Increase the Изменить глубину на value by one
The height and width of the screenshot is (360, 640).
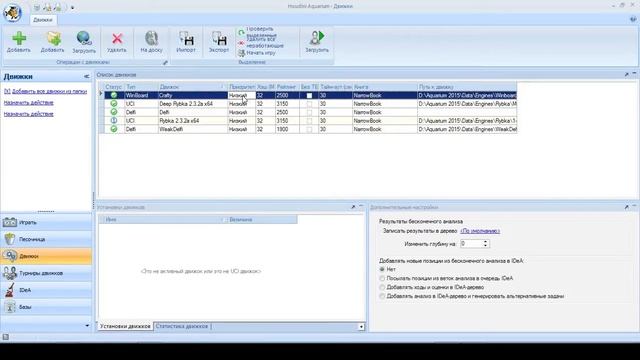point(485,242)
